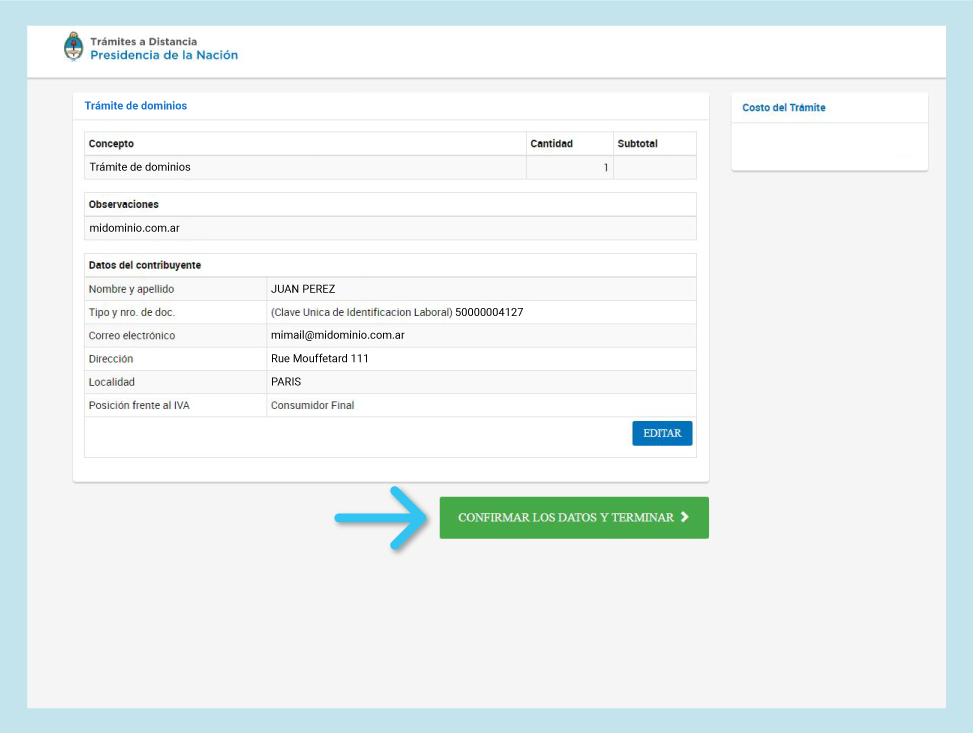Click the email mimail@midominio.com.ar

pyautogui.click(x=337, y=335)
